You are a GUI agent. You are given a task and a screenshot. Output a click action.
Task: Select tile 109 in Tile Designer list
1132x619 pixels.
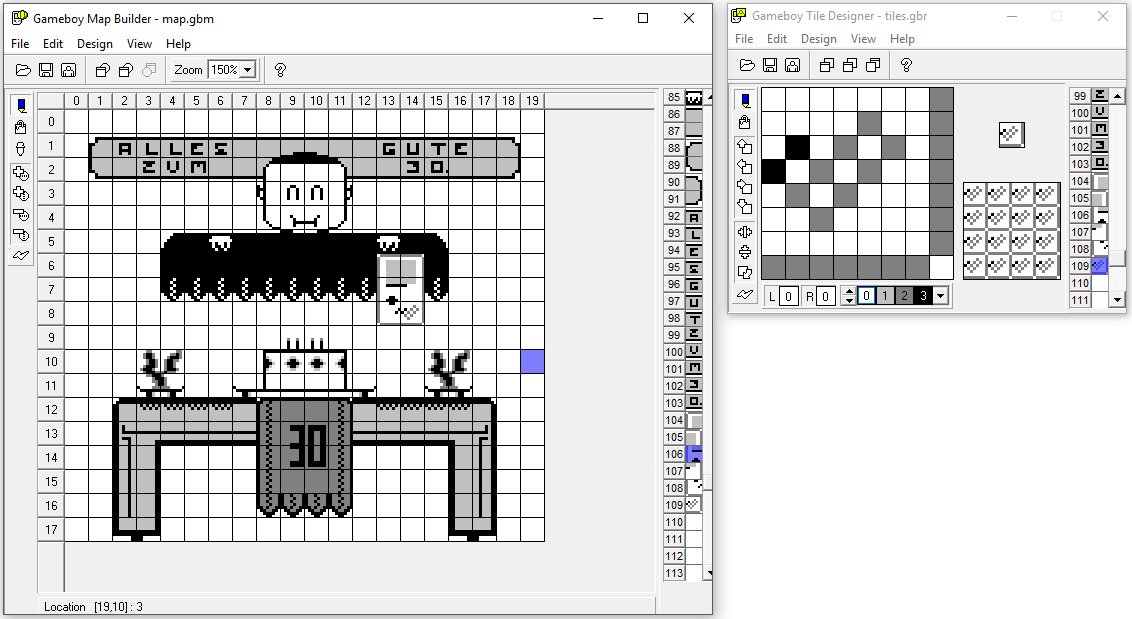click(x=1099, y=266)
